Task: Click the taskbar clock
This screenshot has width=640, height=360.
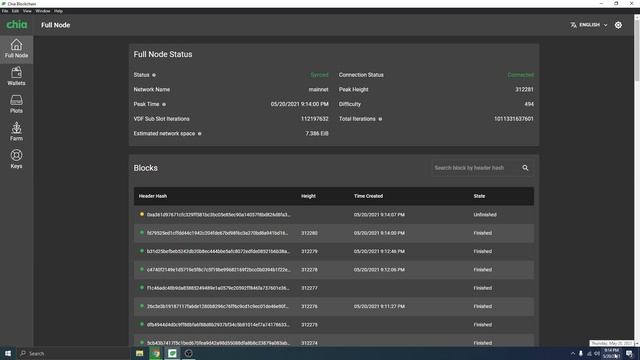Action: coord(611,353)
